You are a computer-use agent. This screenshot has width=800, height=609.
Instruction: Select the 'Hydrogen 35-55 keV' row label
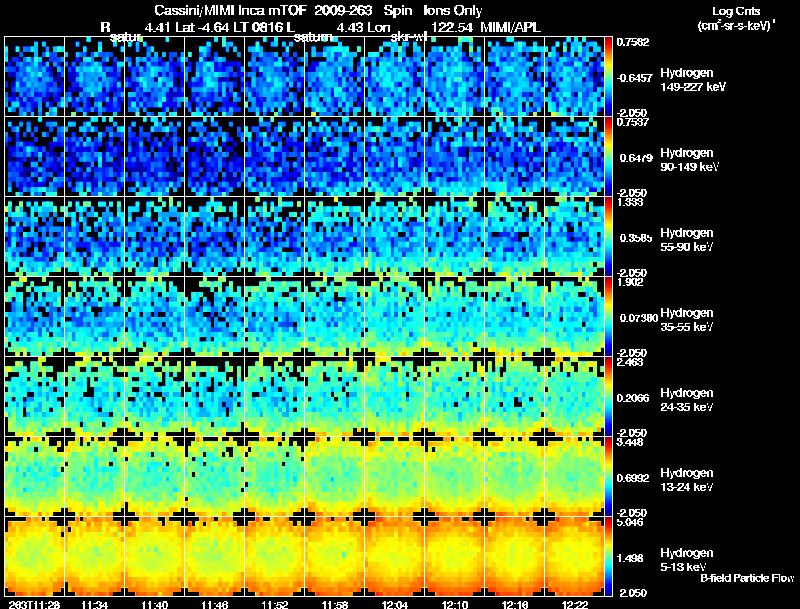pyautogui.click(x=687, y=320)
